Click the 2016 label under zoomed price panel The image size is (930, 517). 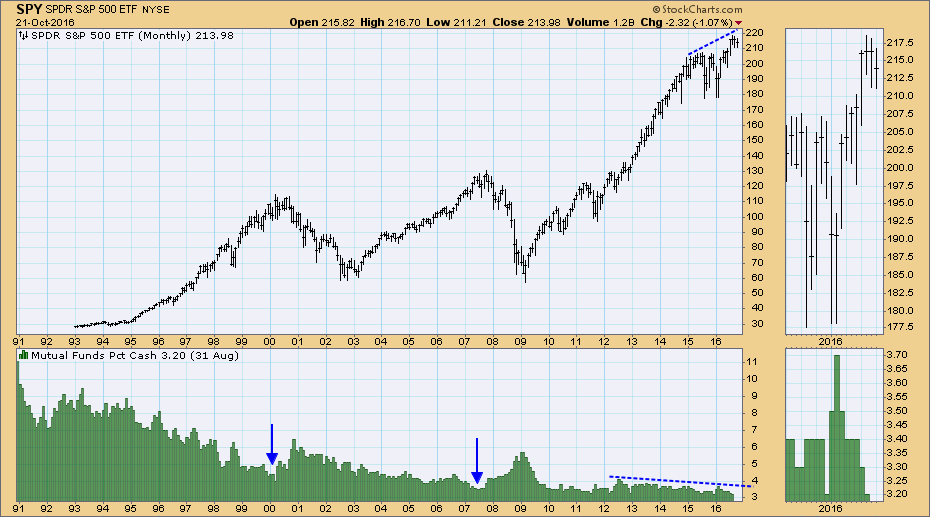tap(830, 342)
